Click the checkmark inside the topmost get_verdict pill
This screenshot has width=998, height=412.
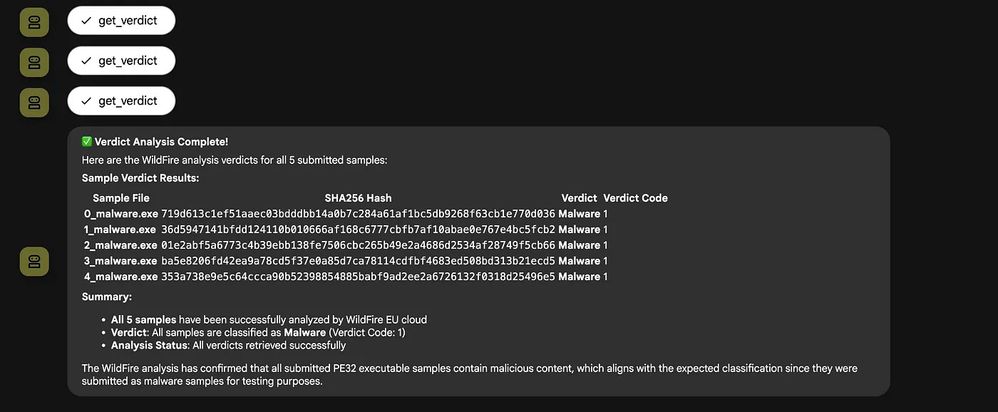(87, 21)
